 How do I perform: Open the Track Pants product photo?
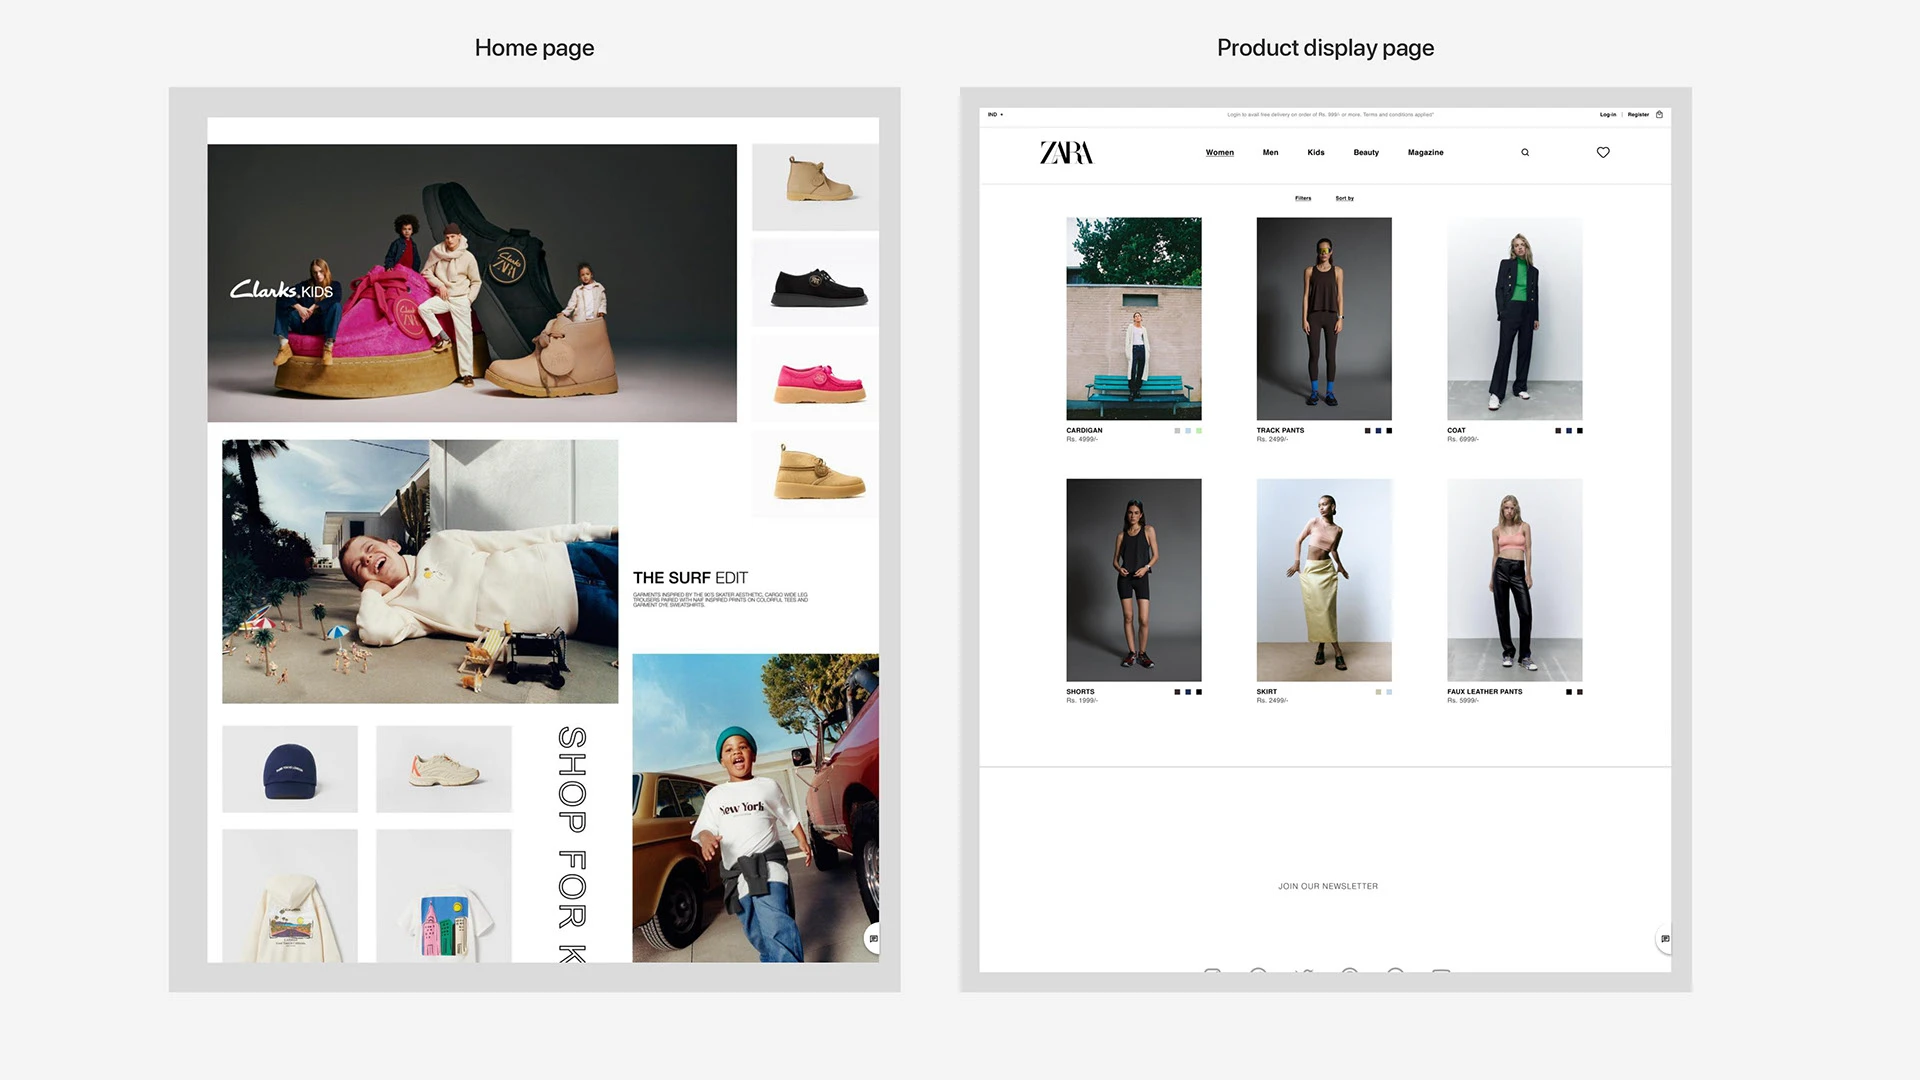(x=1324, y=319)
